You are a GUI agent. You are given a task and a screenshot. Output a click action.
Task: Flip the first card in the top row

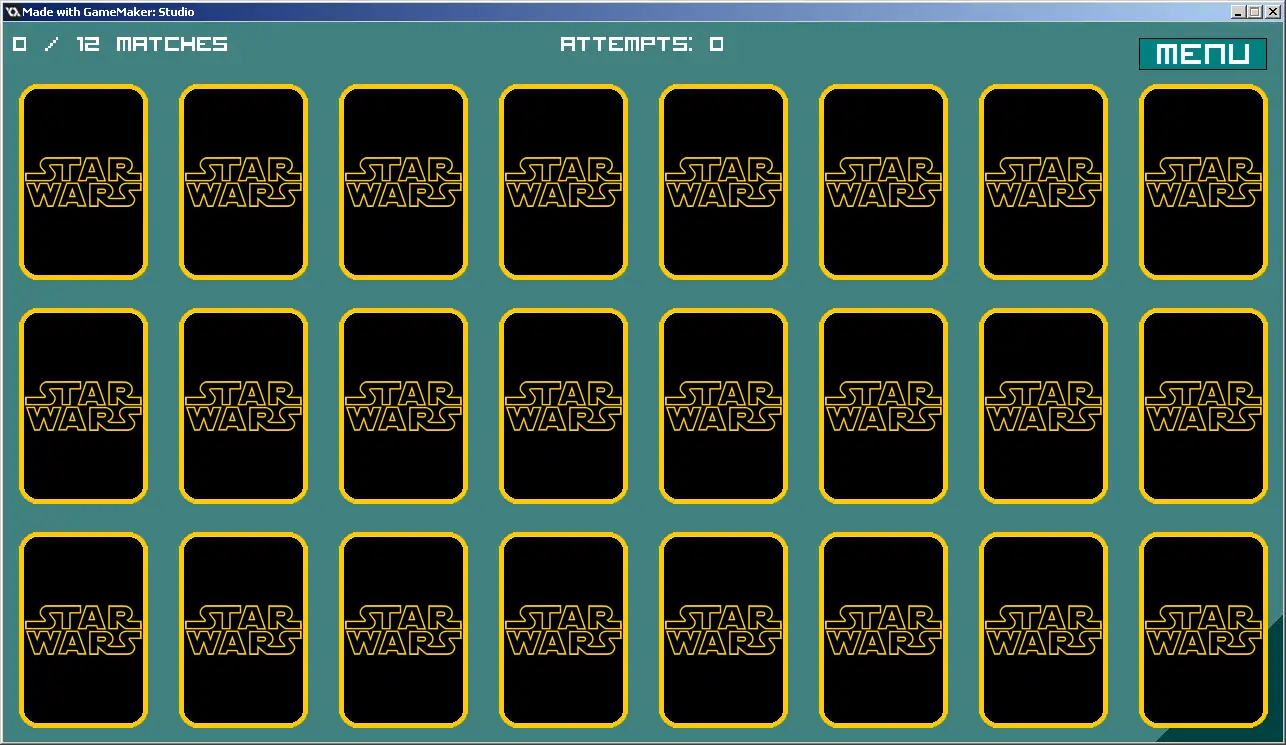point(84,182)
